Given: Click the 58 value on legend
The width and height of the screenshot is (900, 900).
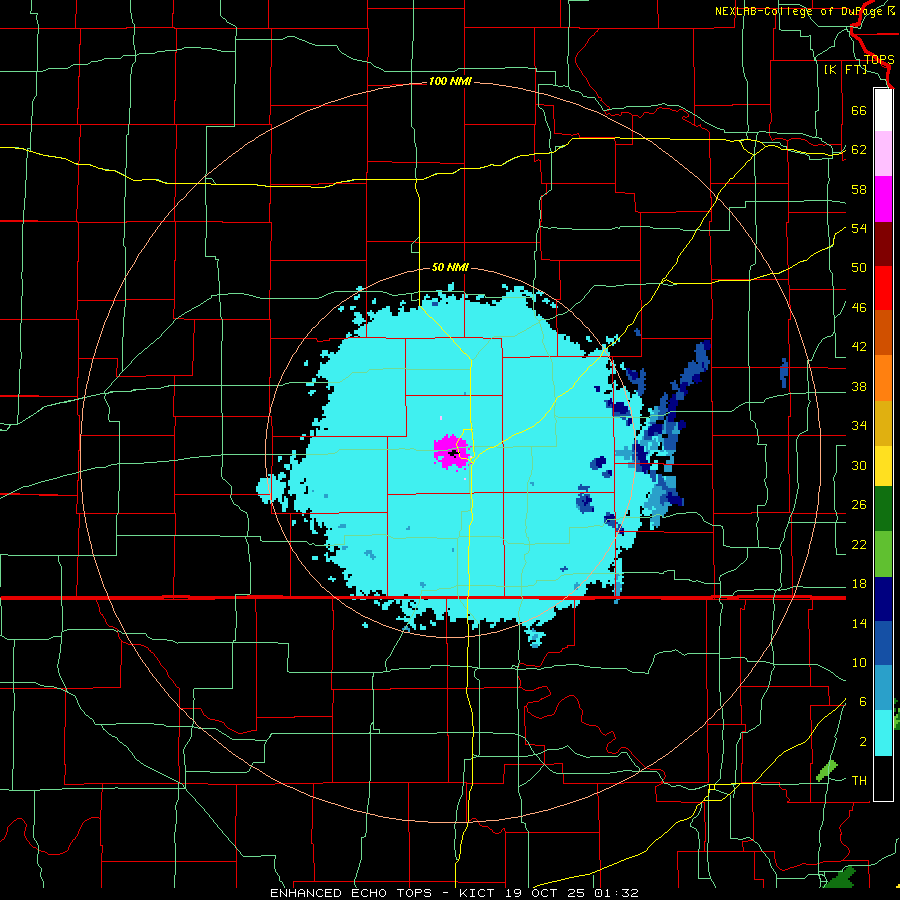Looking at the screenshot, I should 859,189.
